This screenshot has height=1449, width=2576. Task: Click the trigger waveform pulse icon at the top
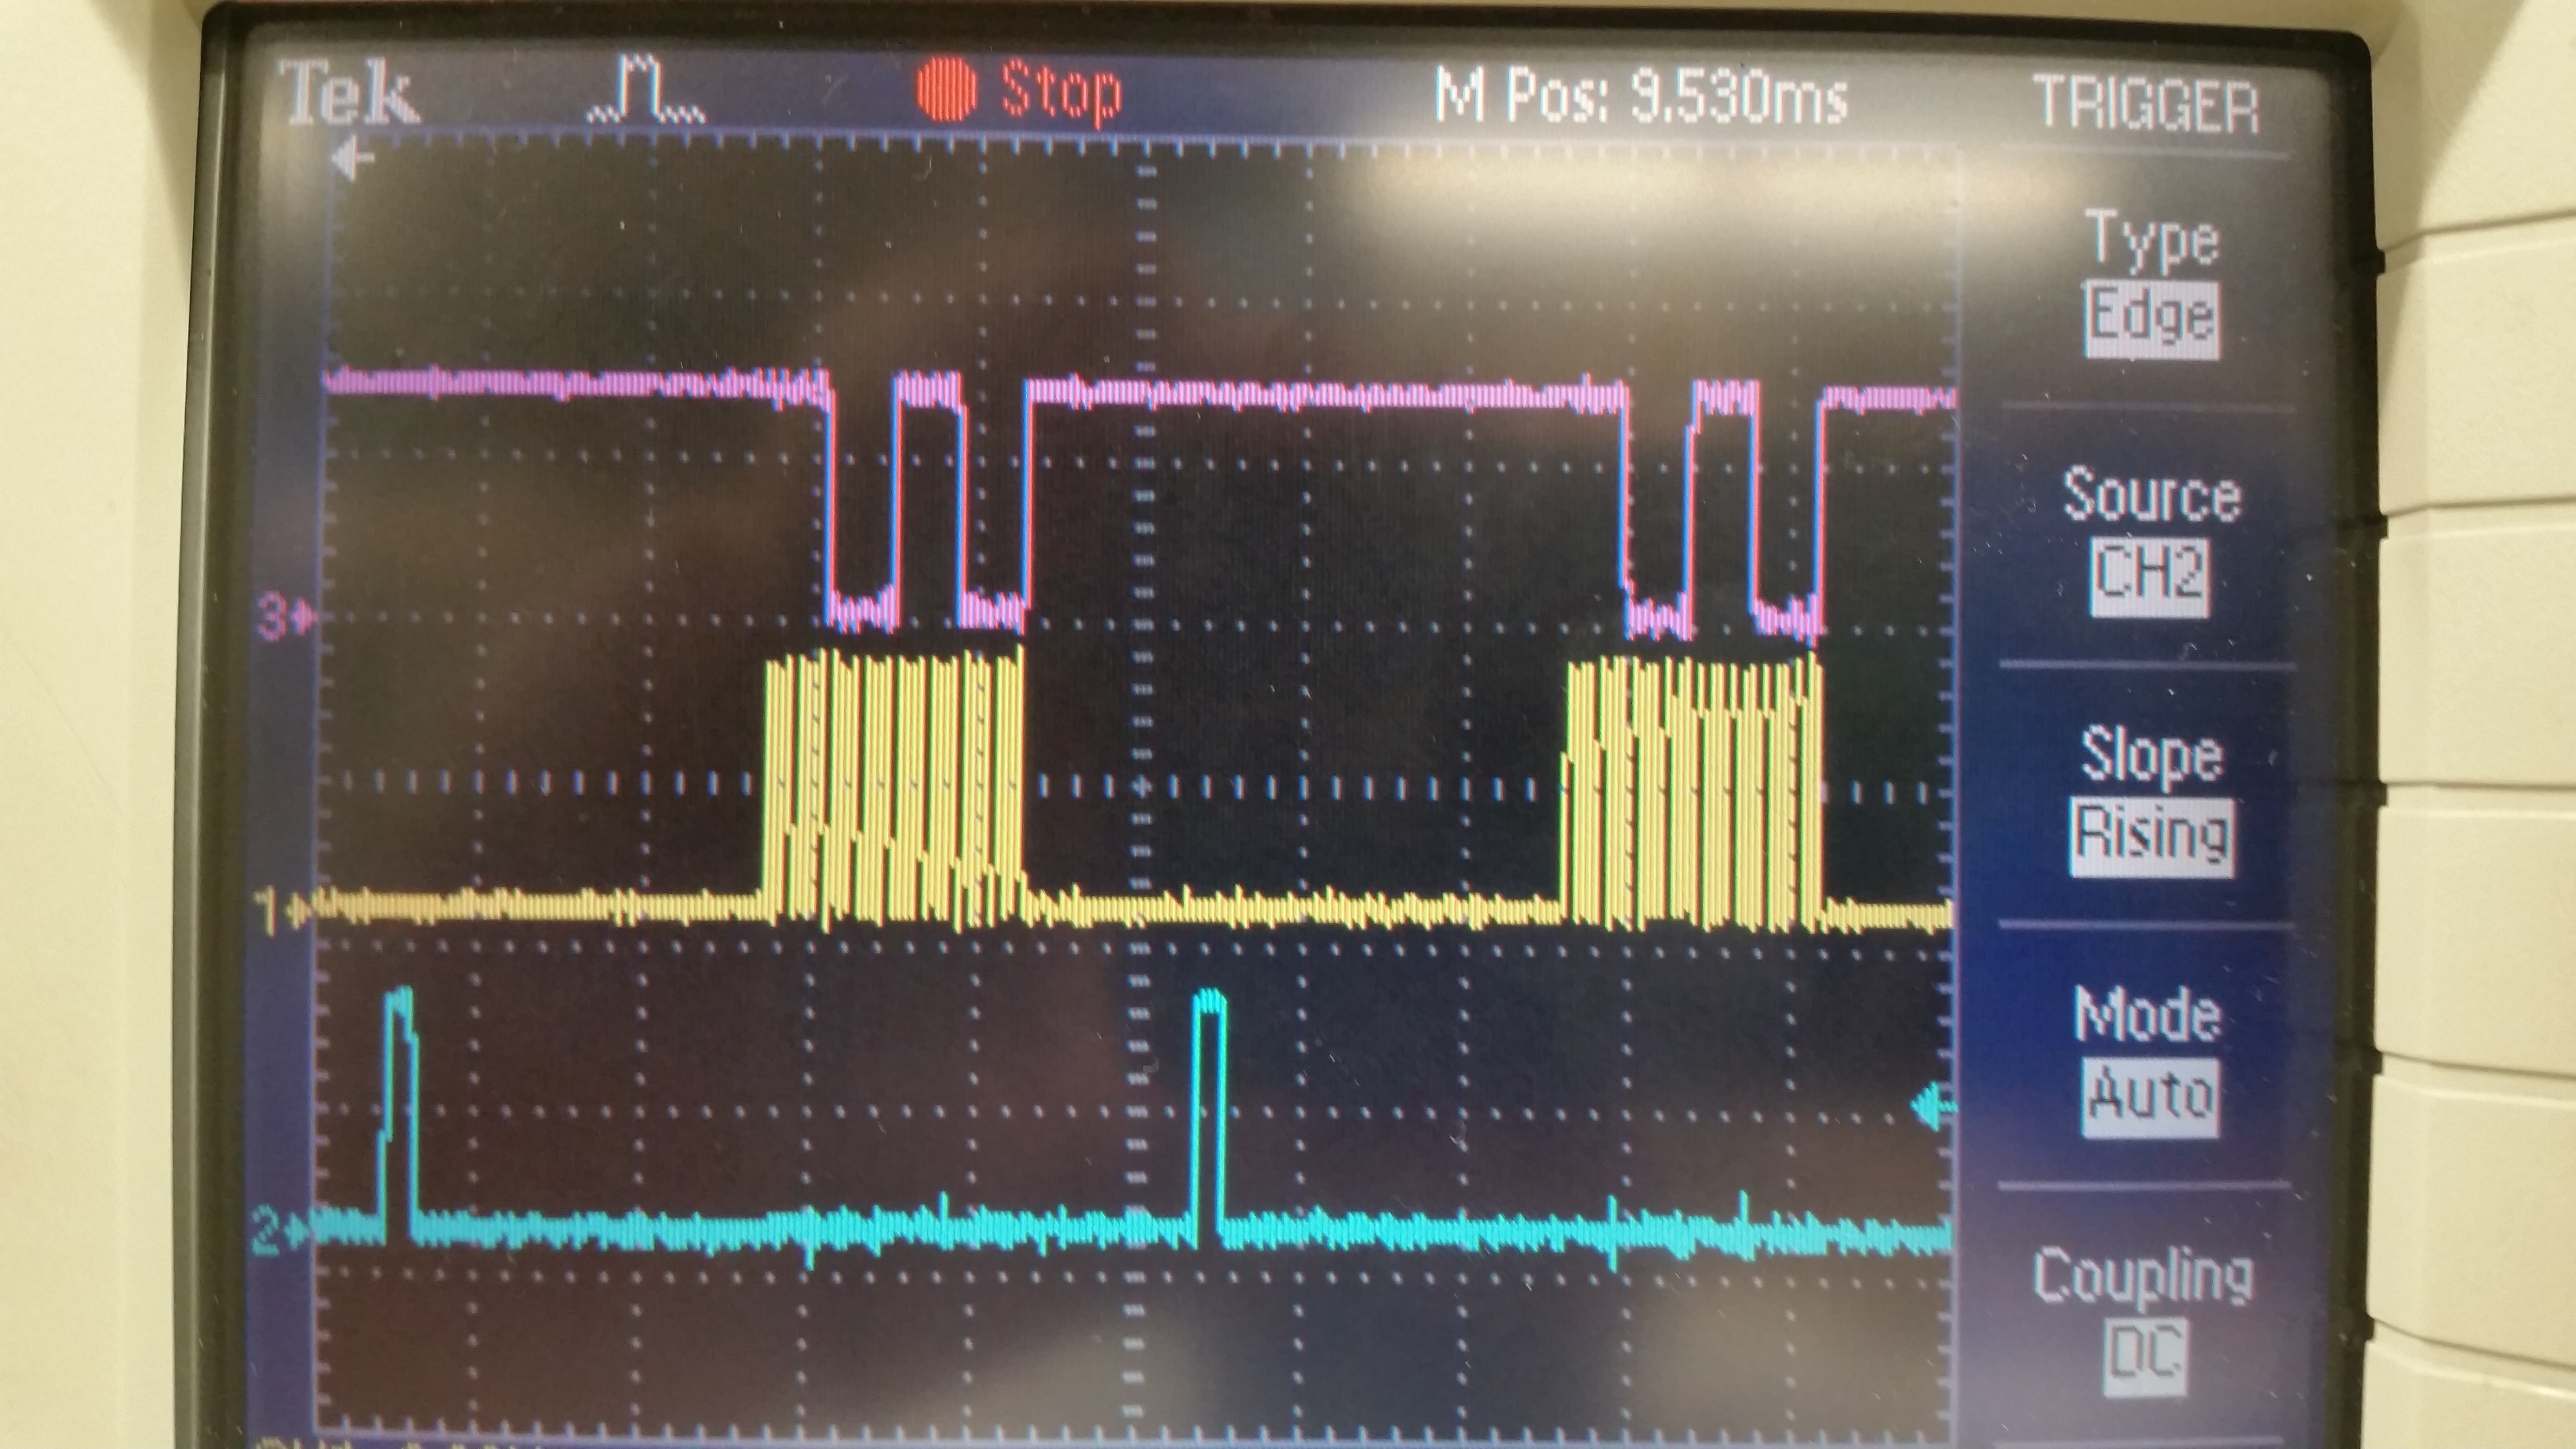646,90
